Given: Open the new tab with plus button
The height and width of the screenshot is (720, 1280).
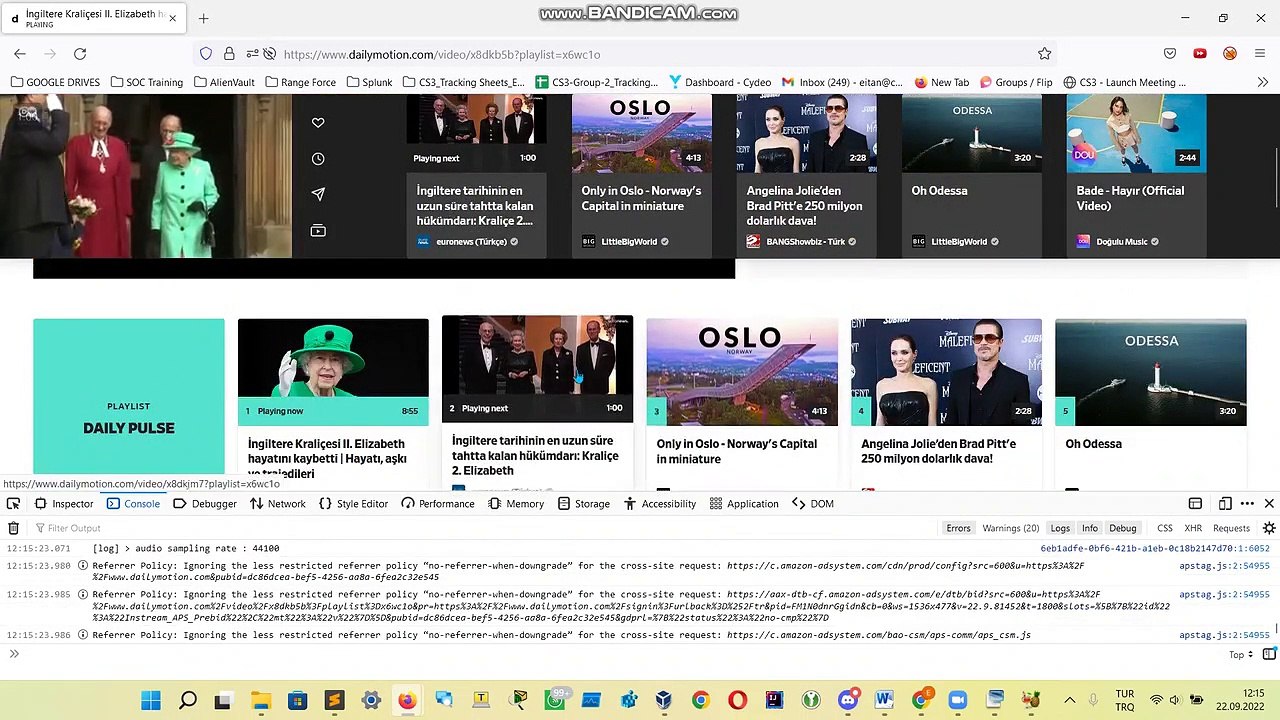Looking at the screenshot, I should click(203, 18).
